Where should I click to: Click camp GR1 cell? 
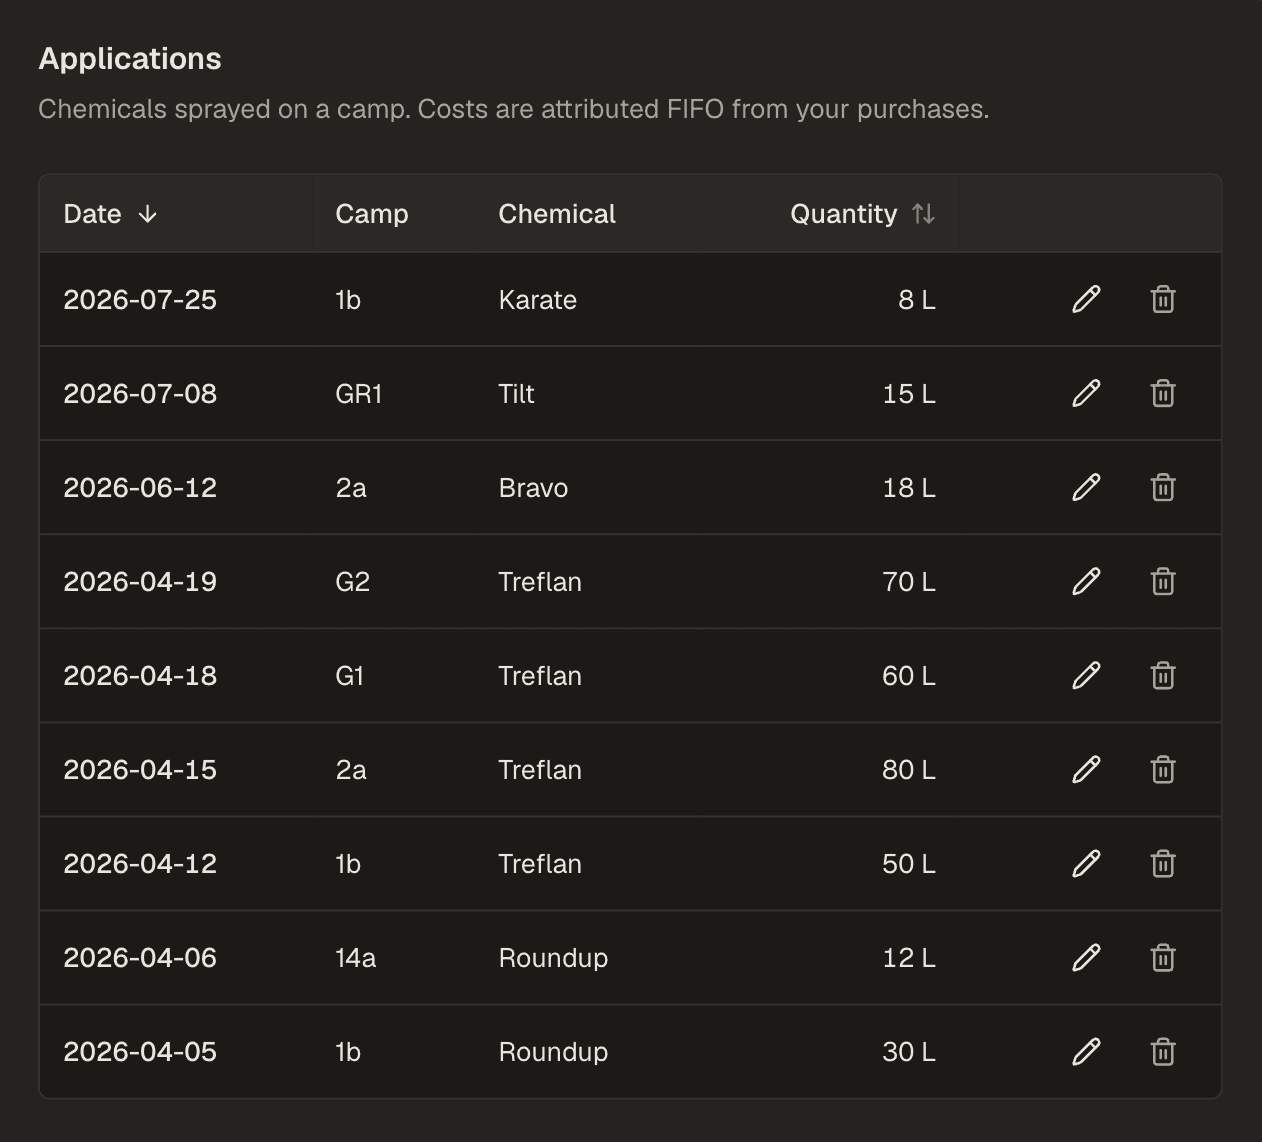click(x=359, y=394)
